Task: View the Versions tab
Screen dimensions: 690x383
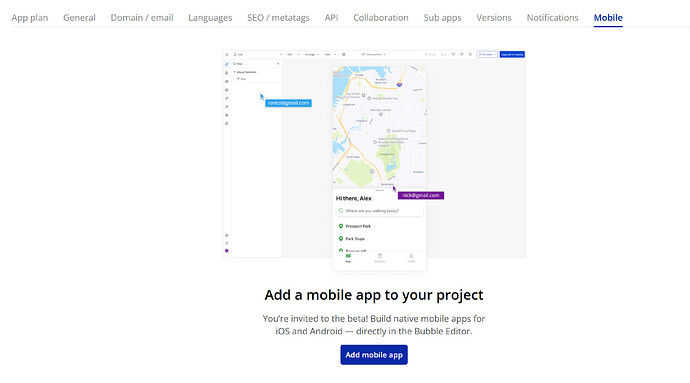Action: pos(494,18)
